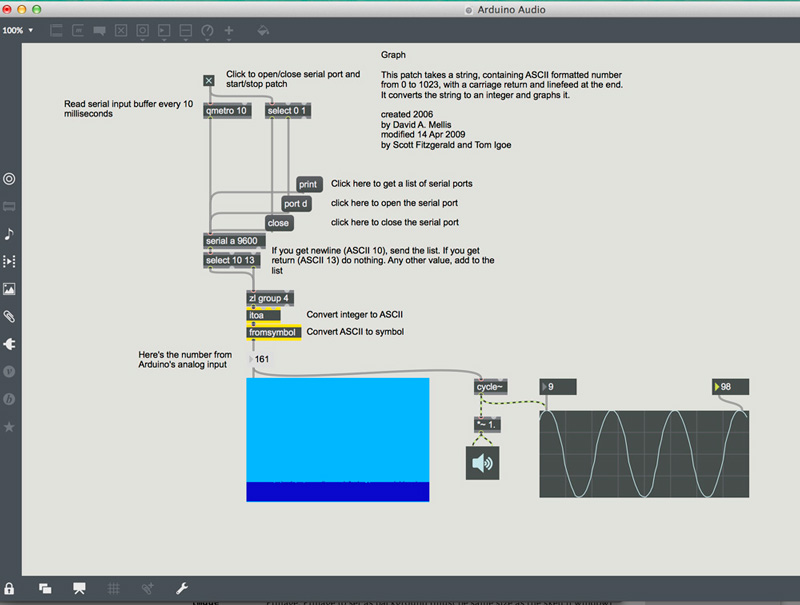
Task: Add a new object box from toolbar
Action: coord(56,31)
